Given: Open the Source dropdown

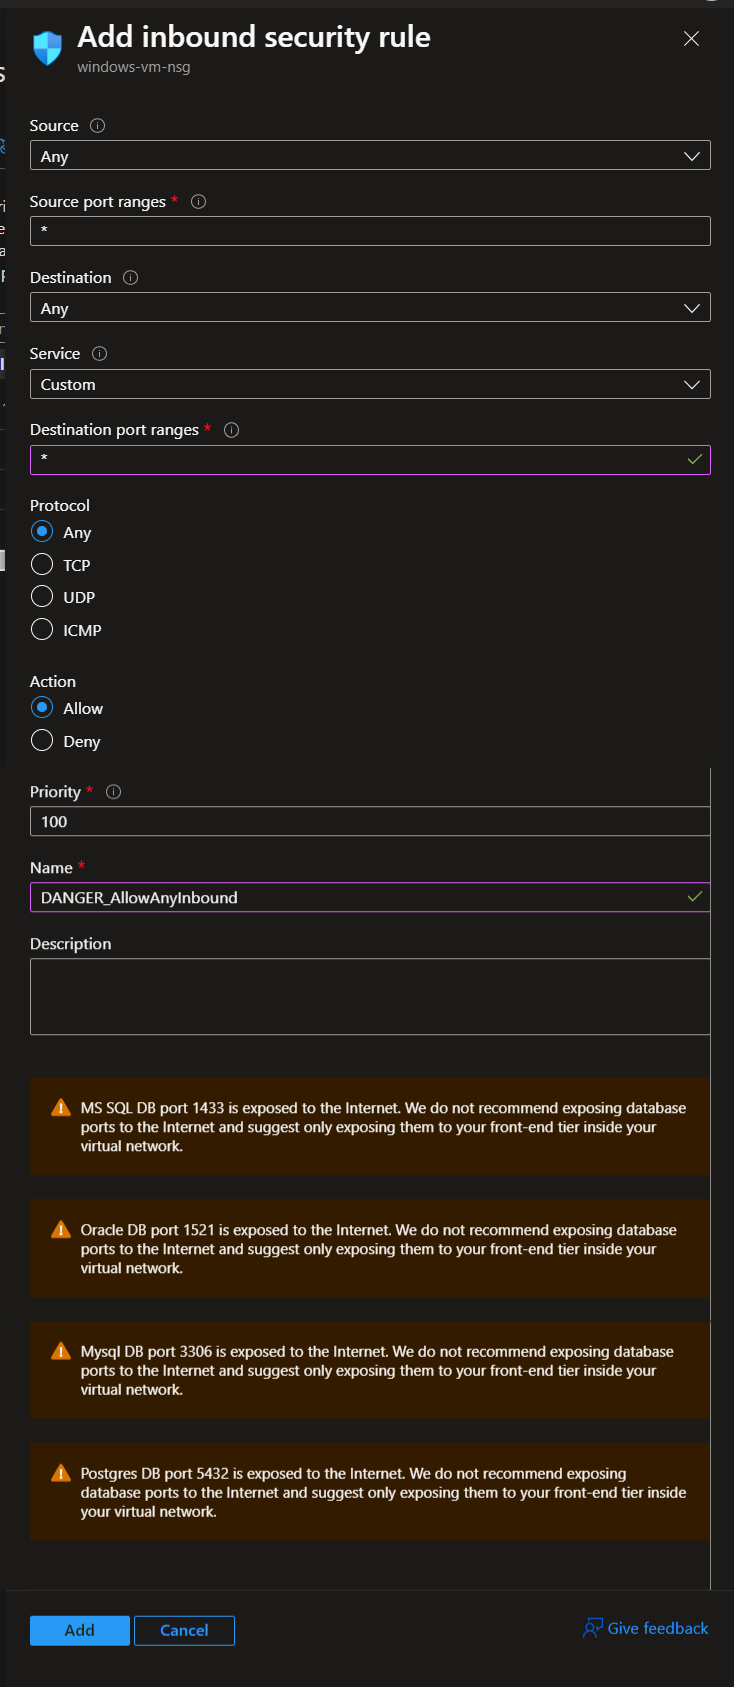Looking at the screenshot, I should coord(370,156).
